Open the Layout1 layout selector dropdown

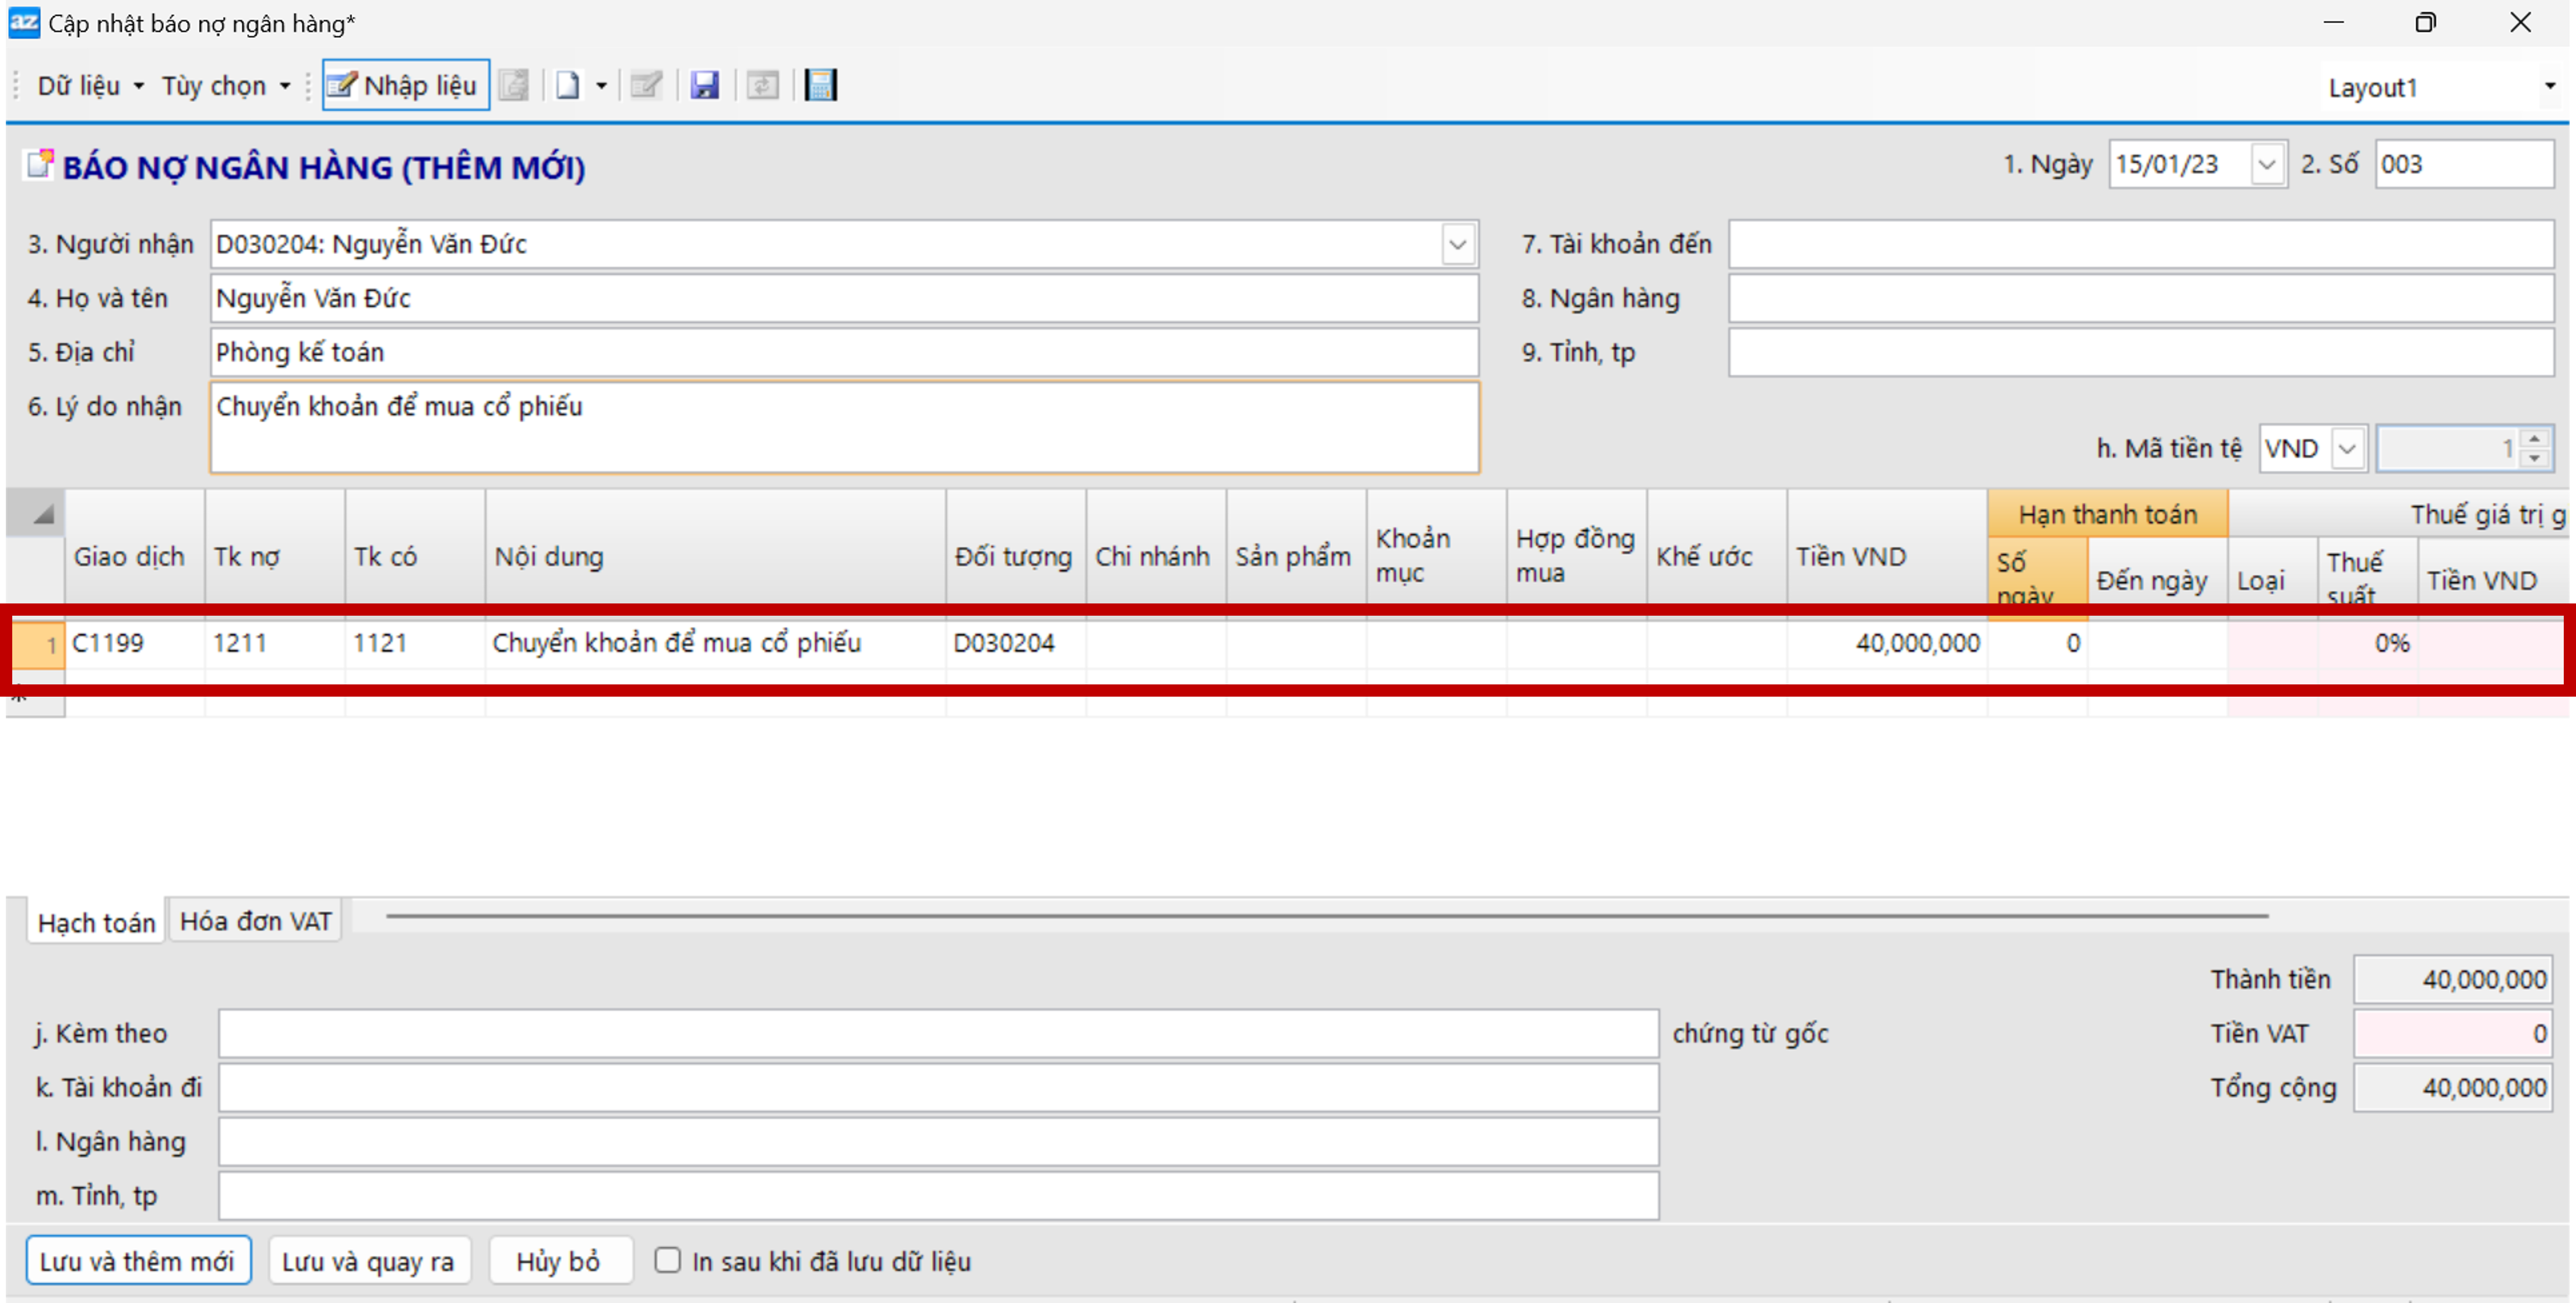pos(2549,87)
